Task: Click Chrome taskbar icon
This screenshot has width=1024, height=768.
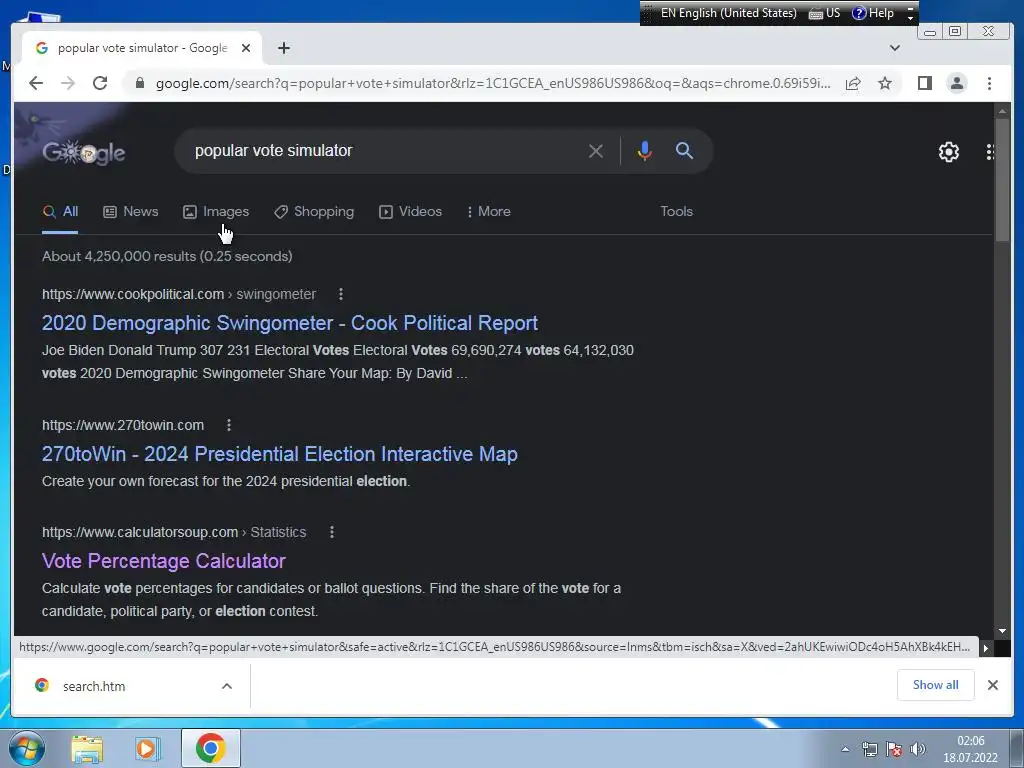Action: click(x=210, y=748)
